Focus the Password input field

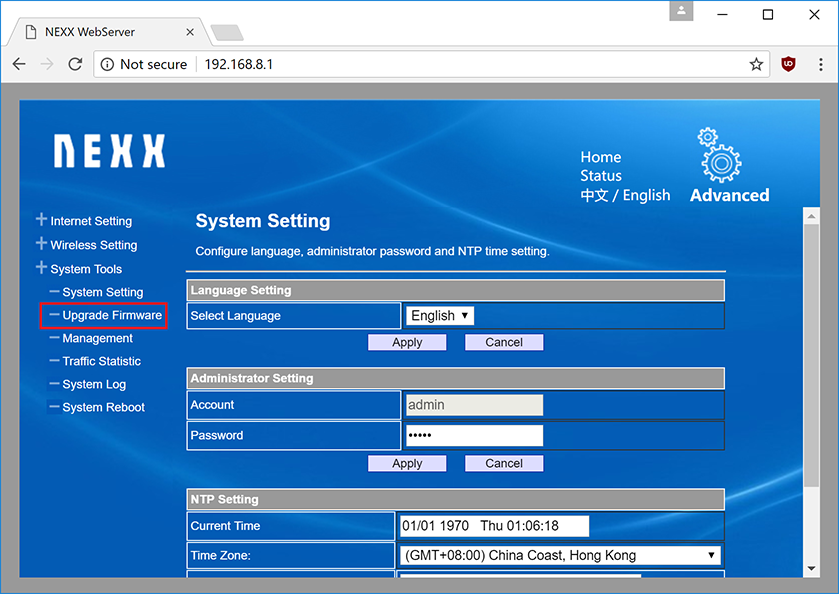tap(475, 436)
